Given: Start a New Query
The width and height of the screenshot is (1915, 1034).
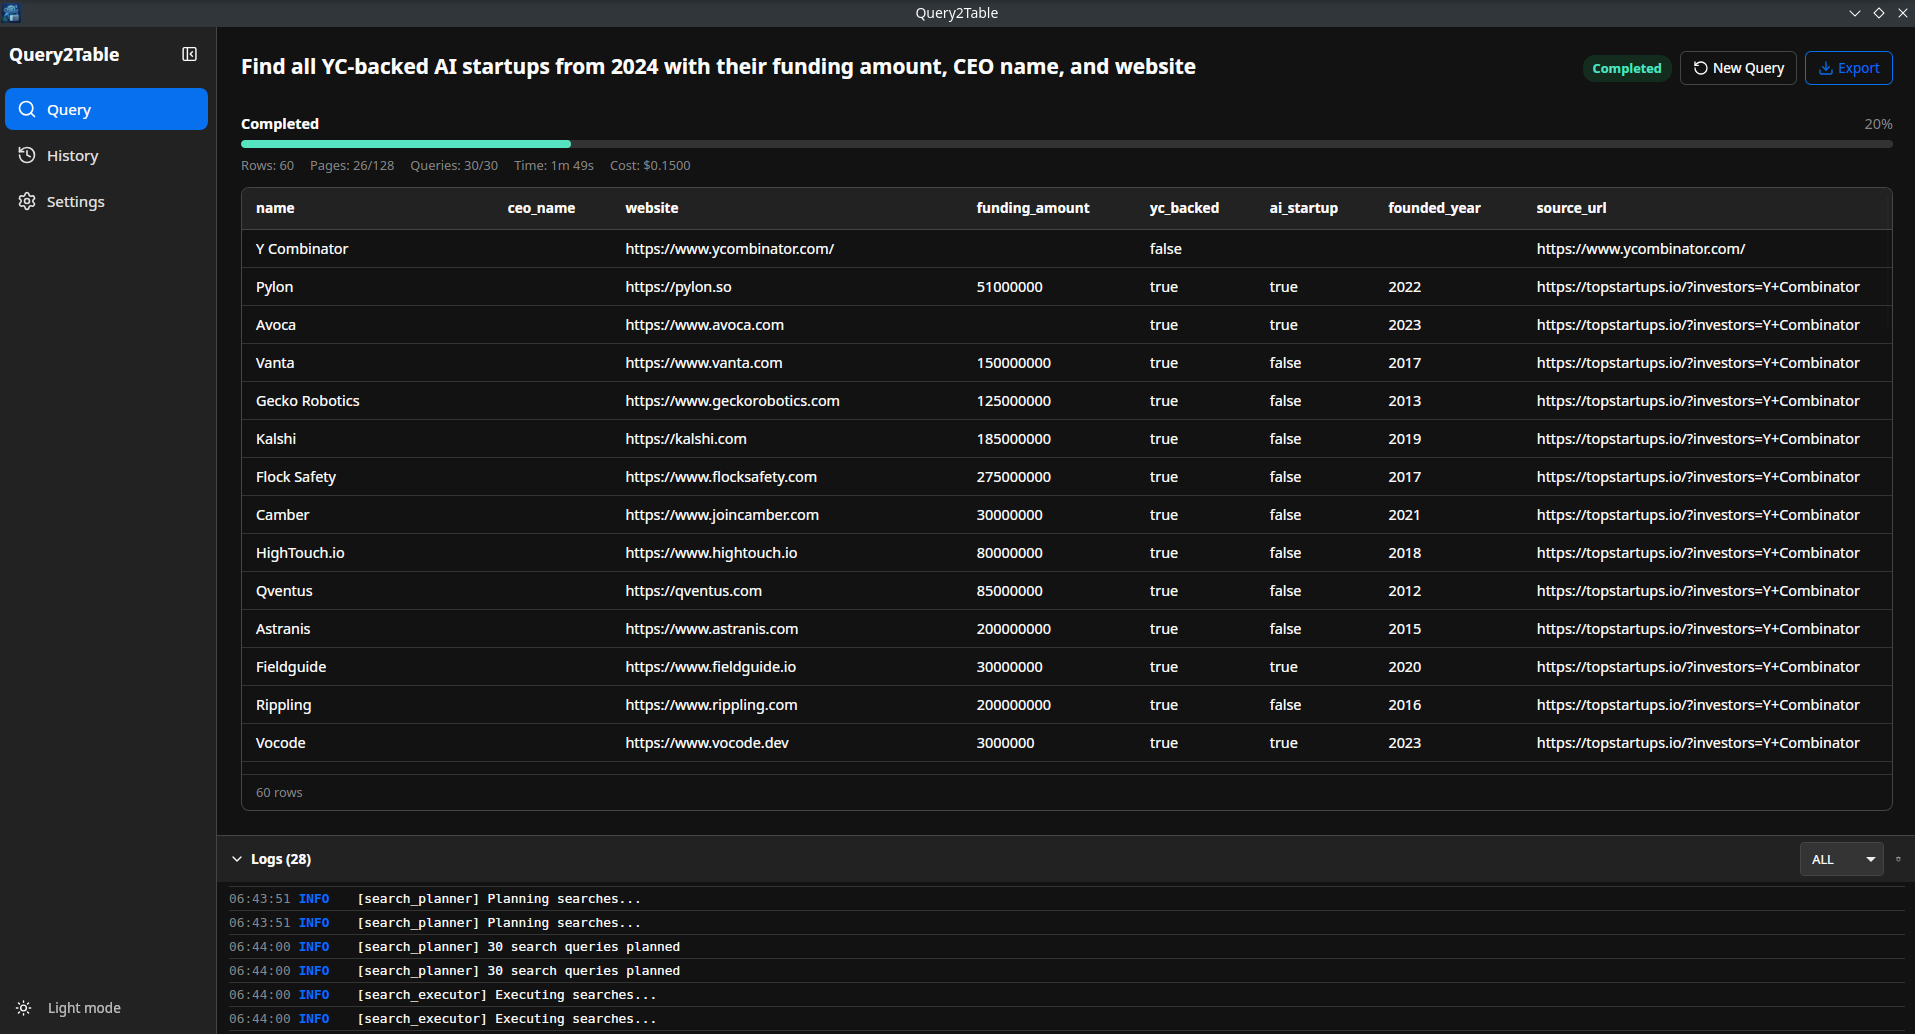Looking at the screenshot, I should [1738, 68].
